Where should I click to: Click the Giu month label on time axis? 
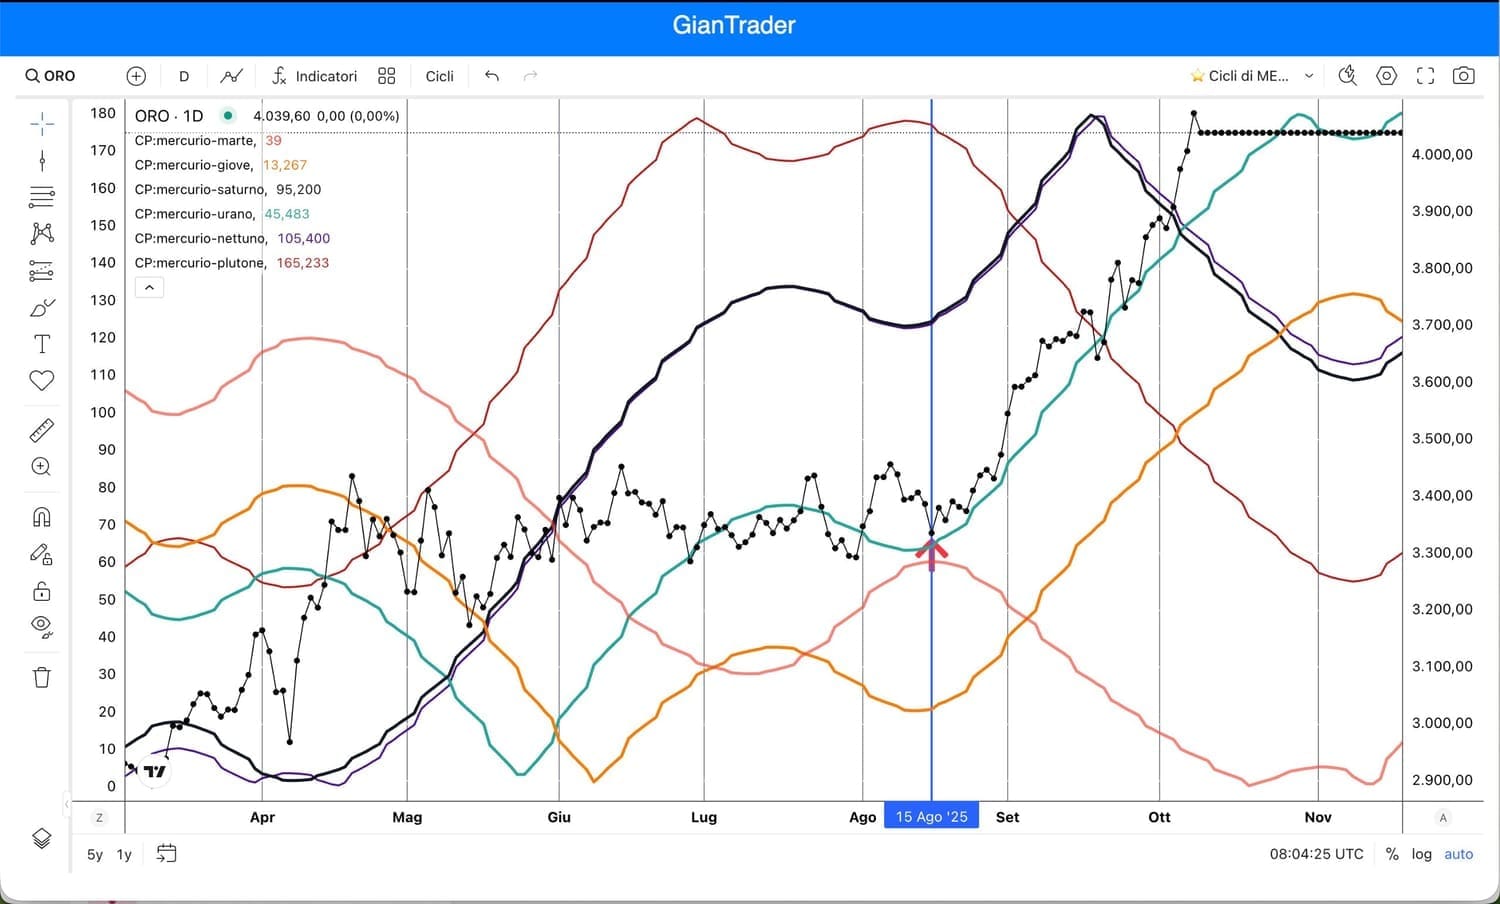pyautogui.click(x=559, y=817)
